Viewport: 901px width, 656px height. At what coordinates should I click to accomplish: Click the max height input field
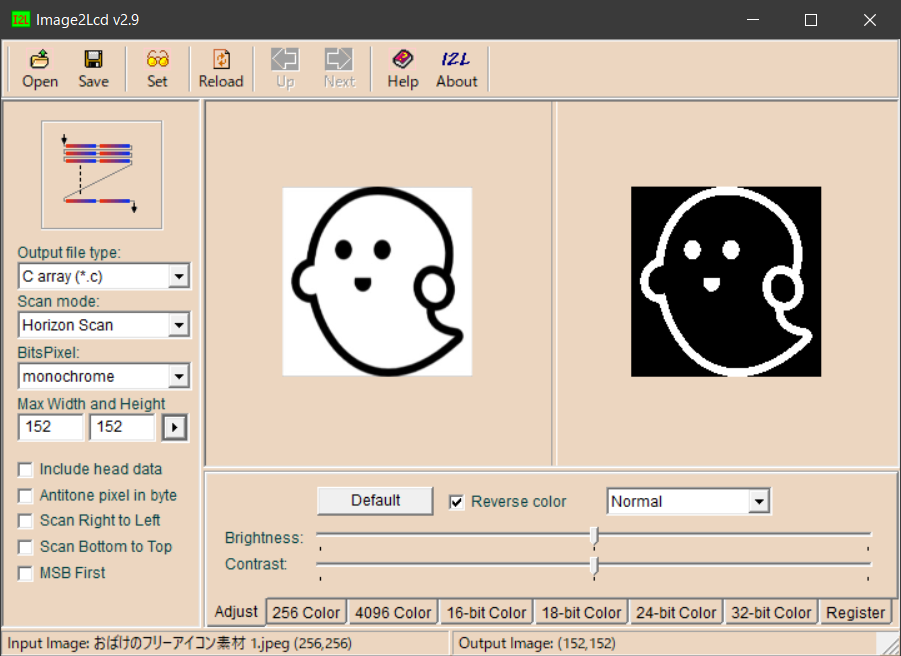click(x=122, y=427)
